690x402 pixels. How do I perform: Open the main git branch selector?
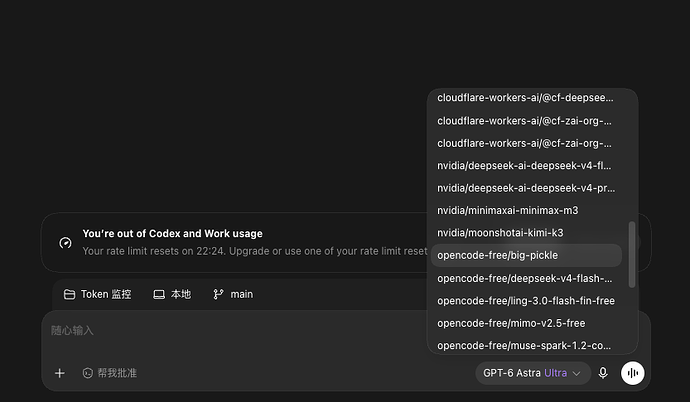[233, 294]
